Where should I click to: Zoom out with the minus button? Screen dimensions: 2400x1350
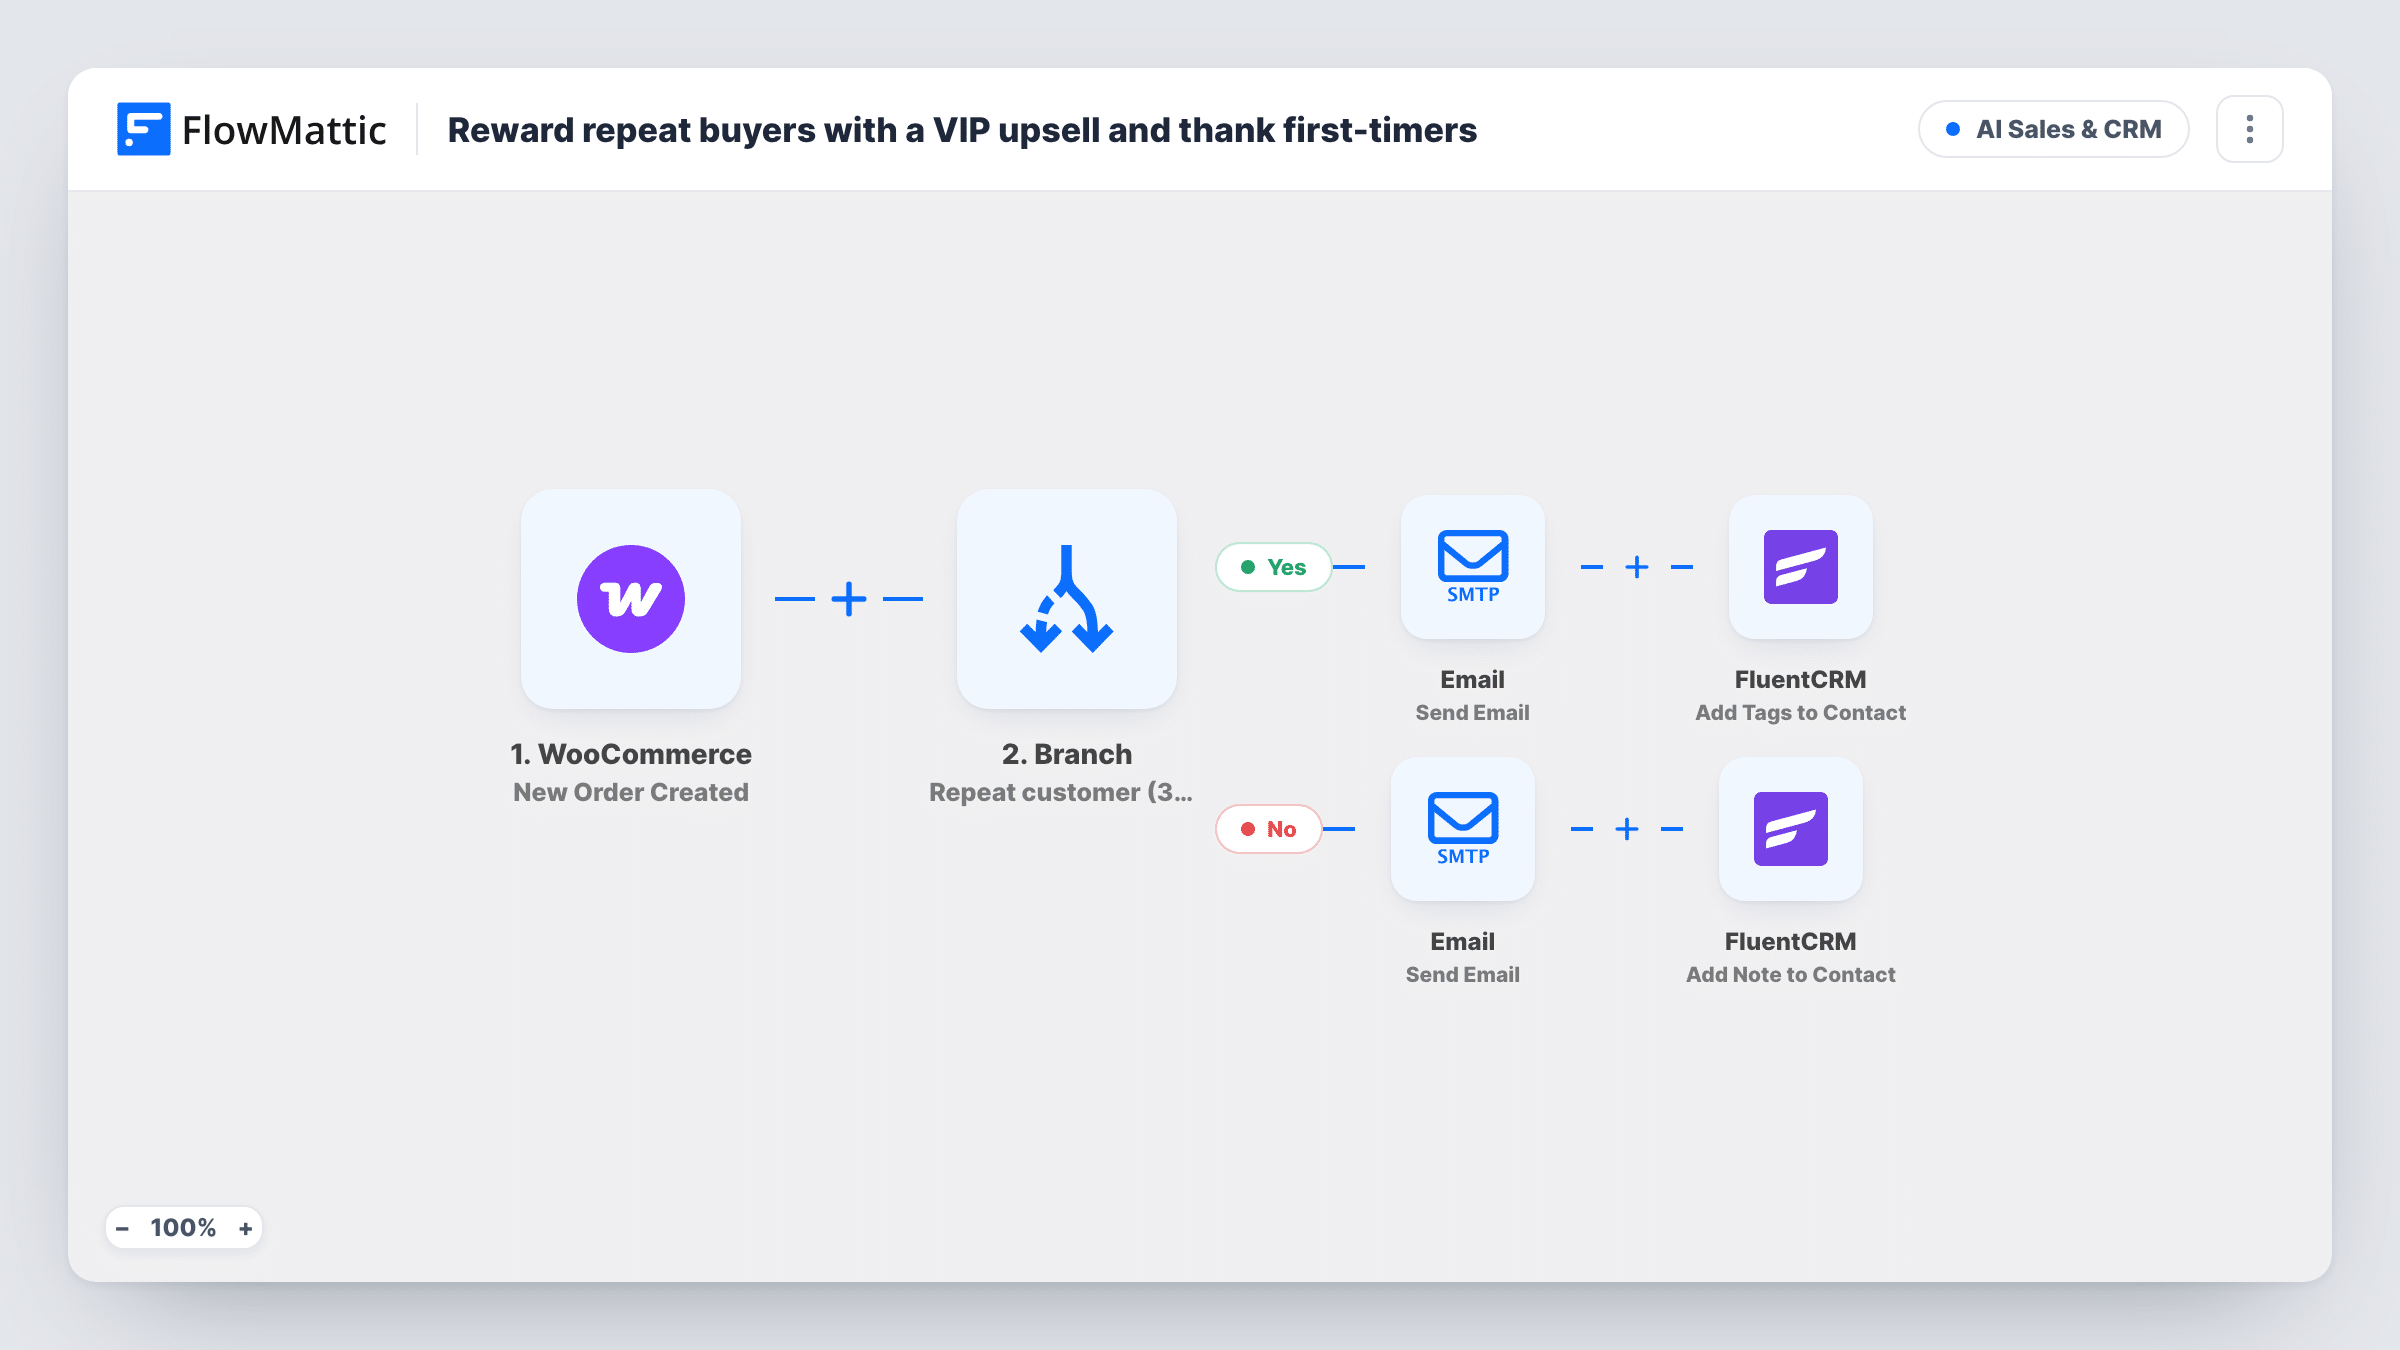point(122,1228)
